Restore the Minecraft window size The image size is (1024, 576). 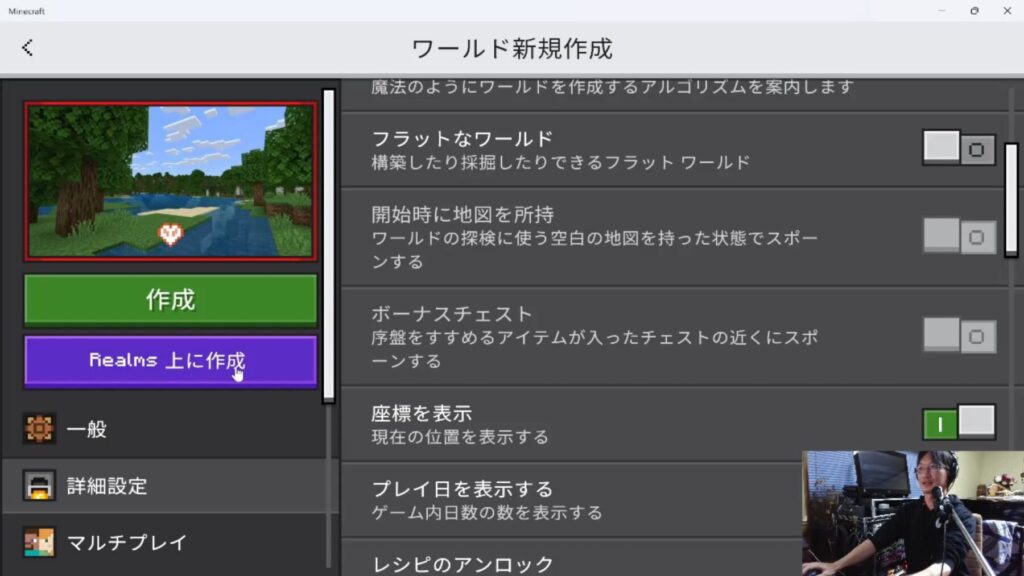pos(974,10)
